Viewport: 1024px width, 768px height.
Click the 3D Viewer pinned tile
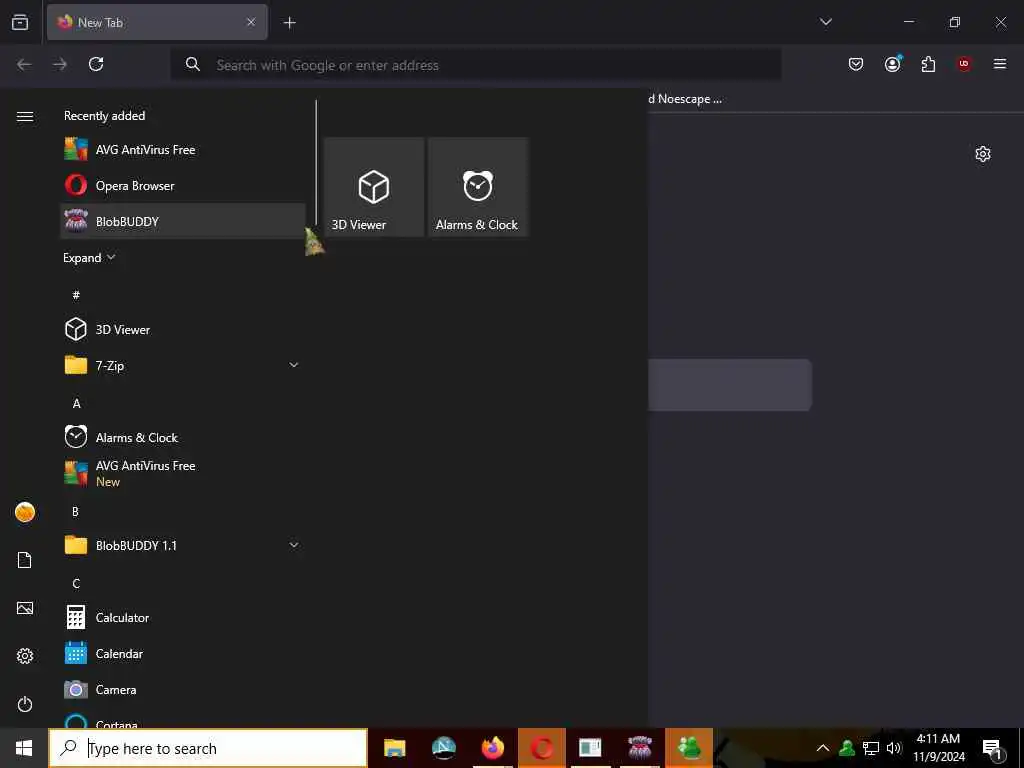[374, 187]
